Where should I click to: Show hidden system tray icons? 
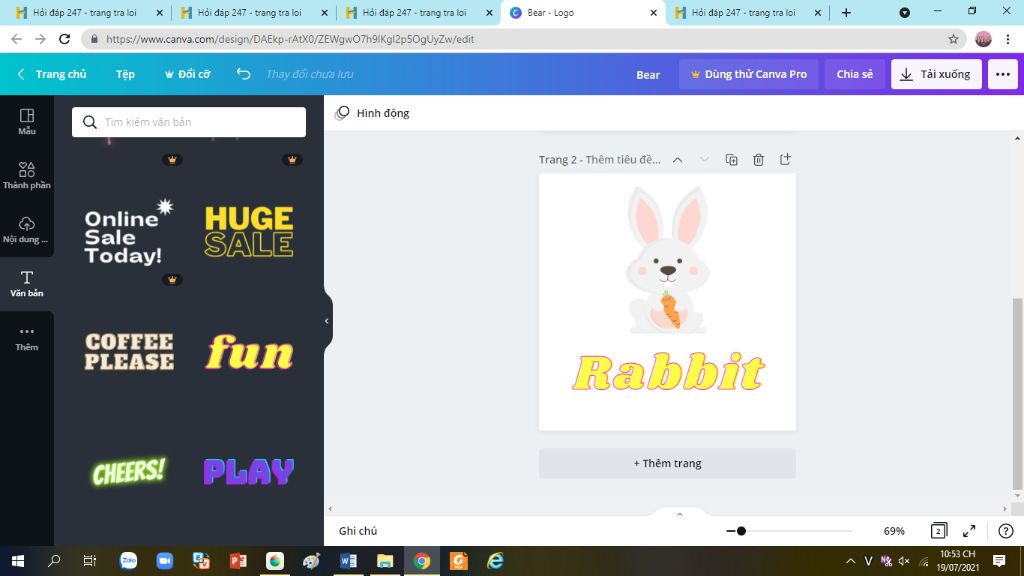click(850, 561)
